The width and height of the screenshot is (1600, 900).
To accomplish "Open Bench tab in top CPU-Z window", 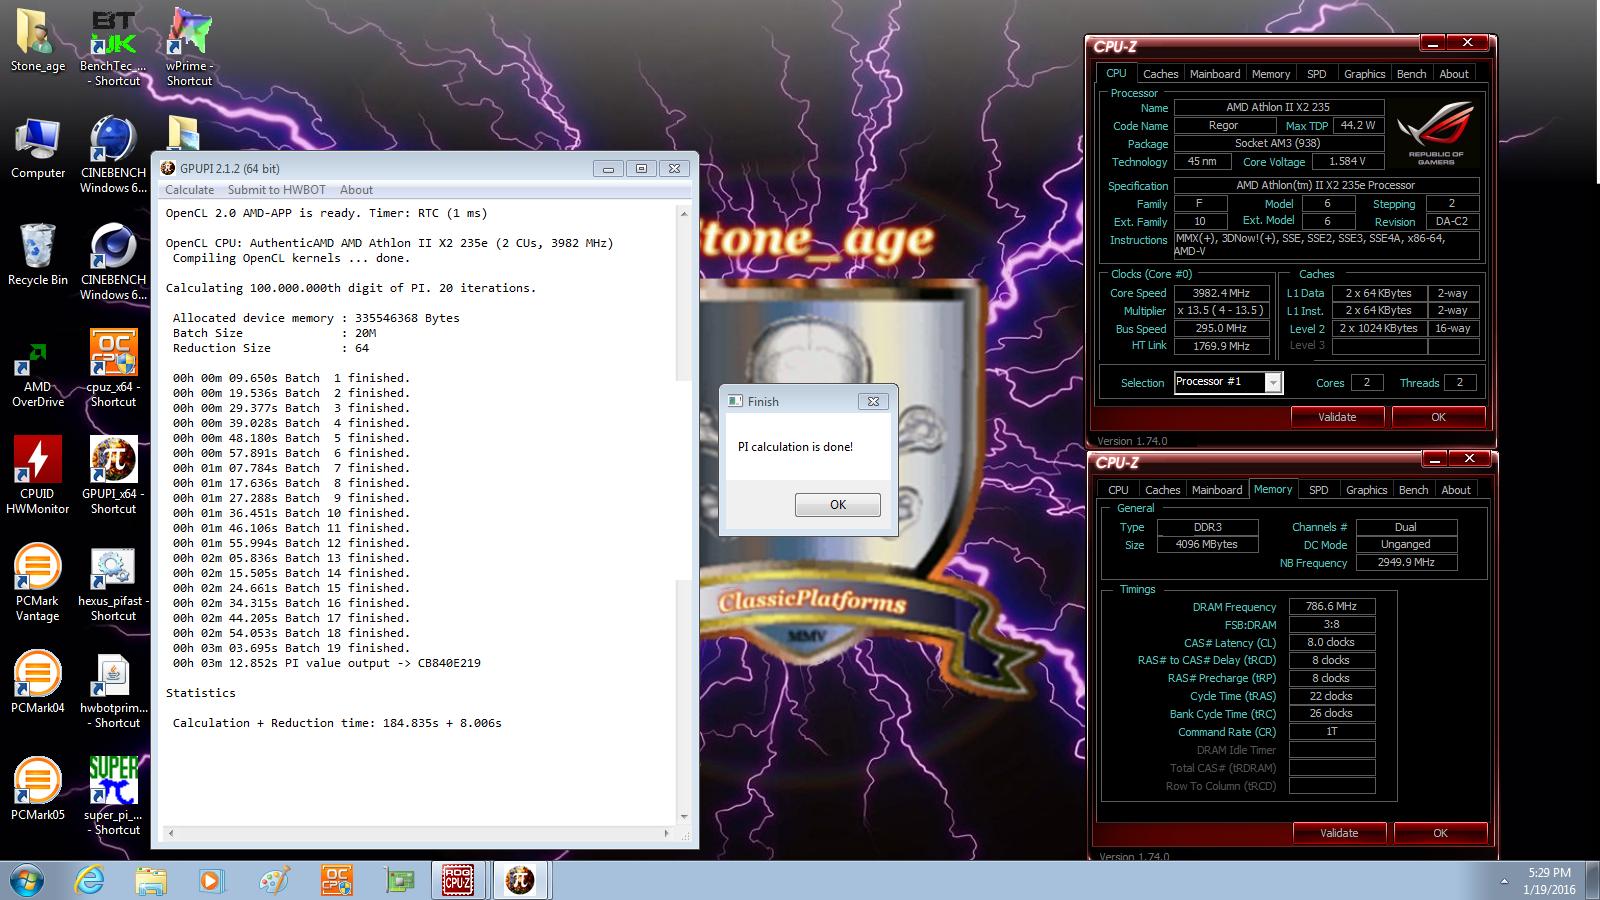I will click(x=1412, y=74).
